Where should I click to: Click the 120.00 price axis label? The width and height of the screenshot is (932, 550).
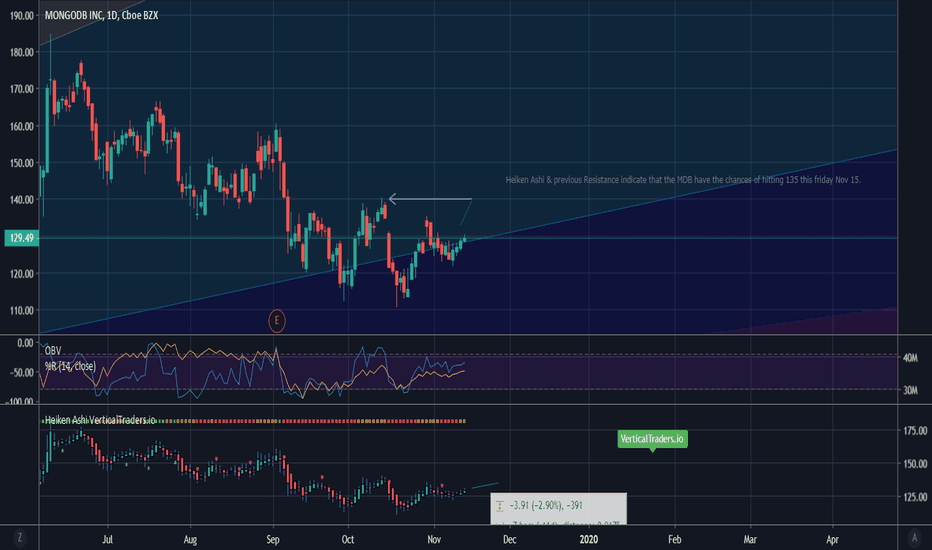[x=22, y=274]
